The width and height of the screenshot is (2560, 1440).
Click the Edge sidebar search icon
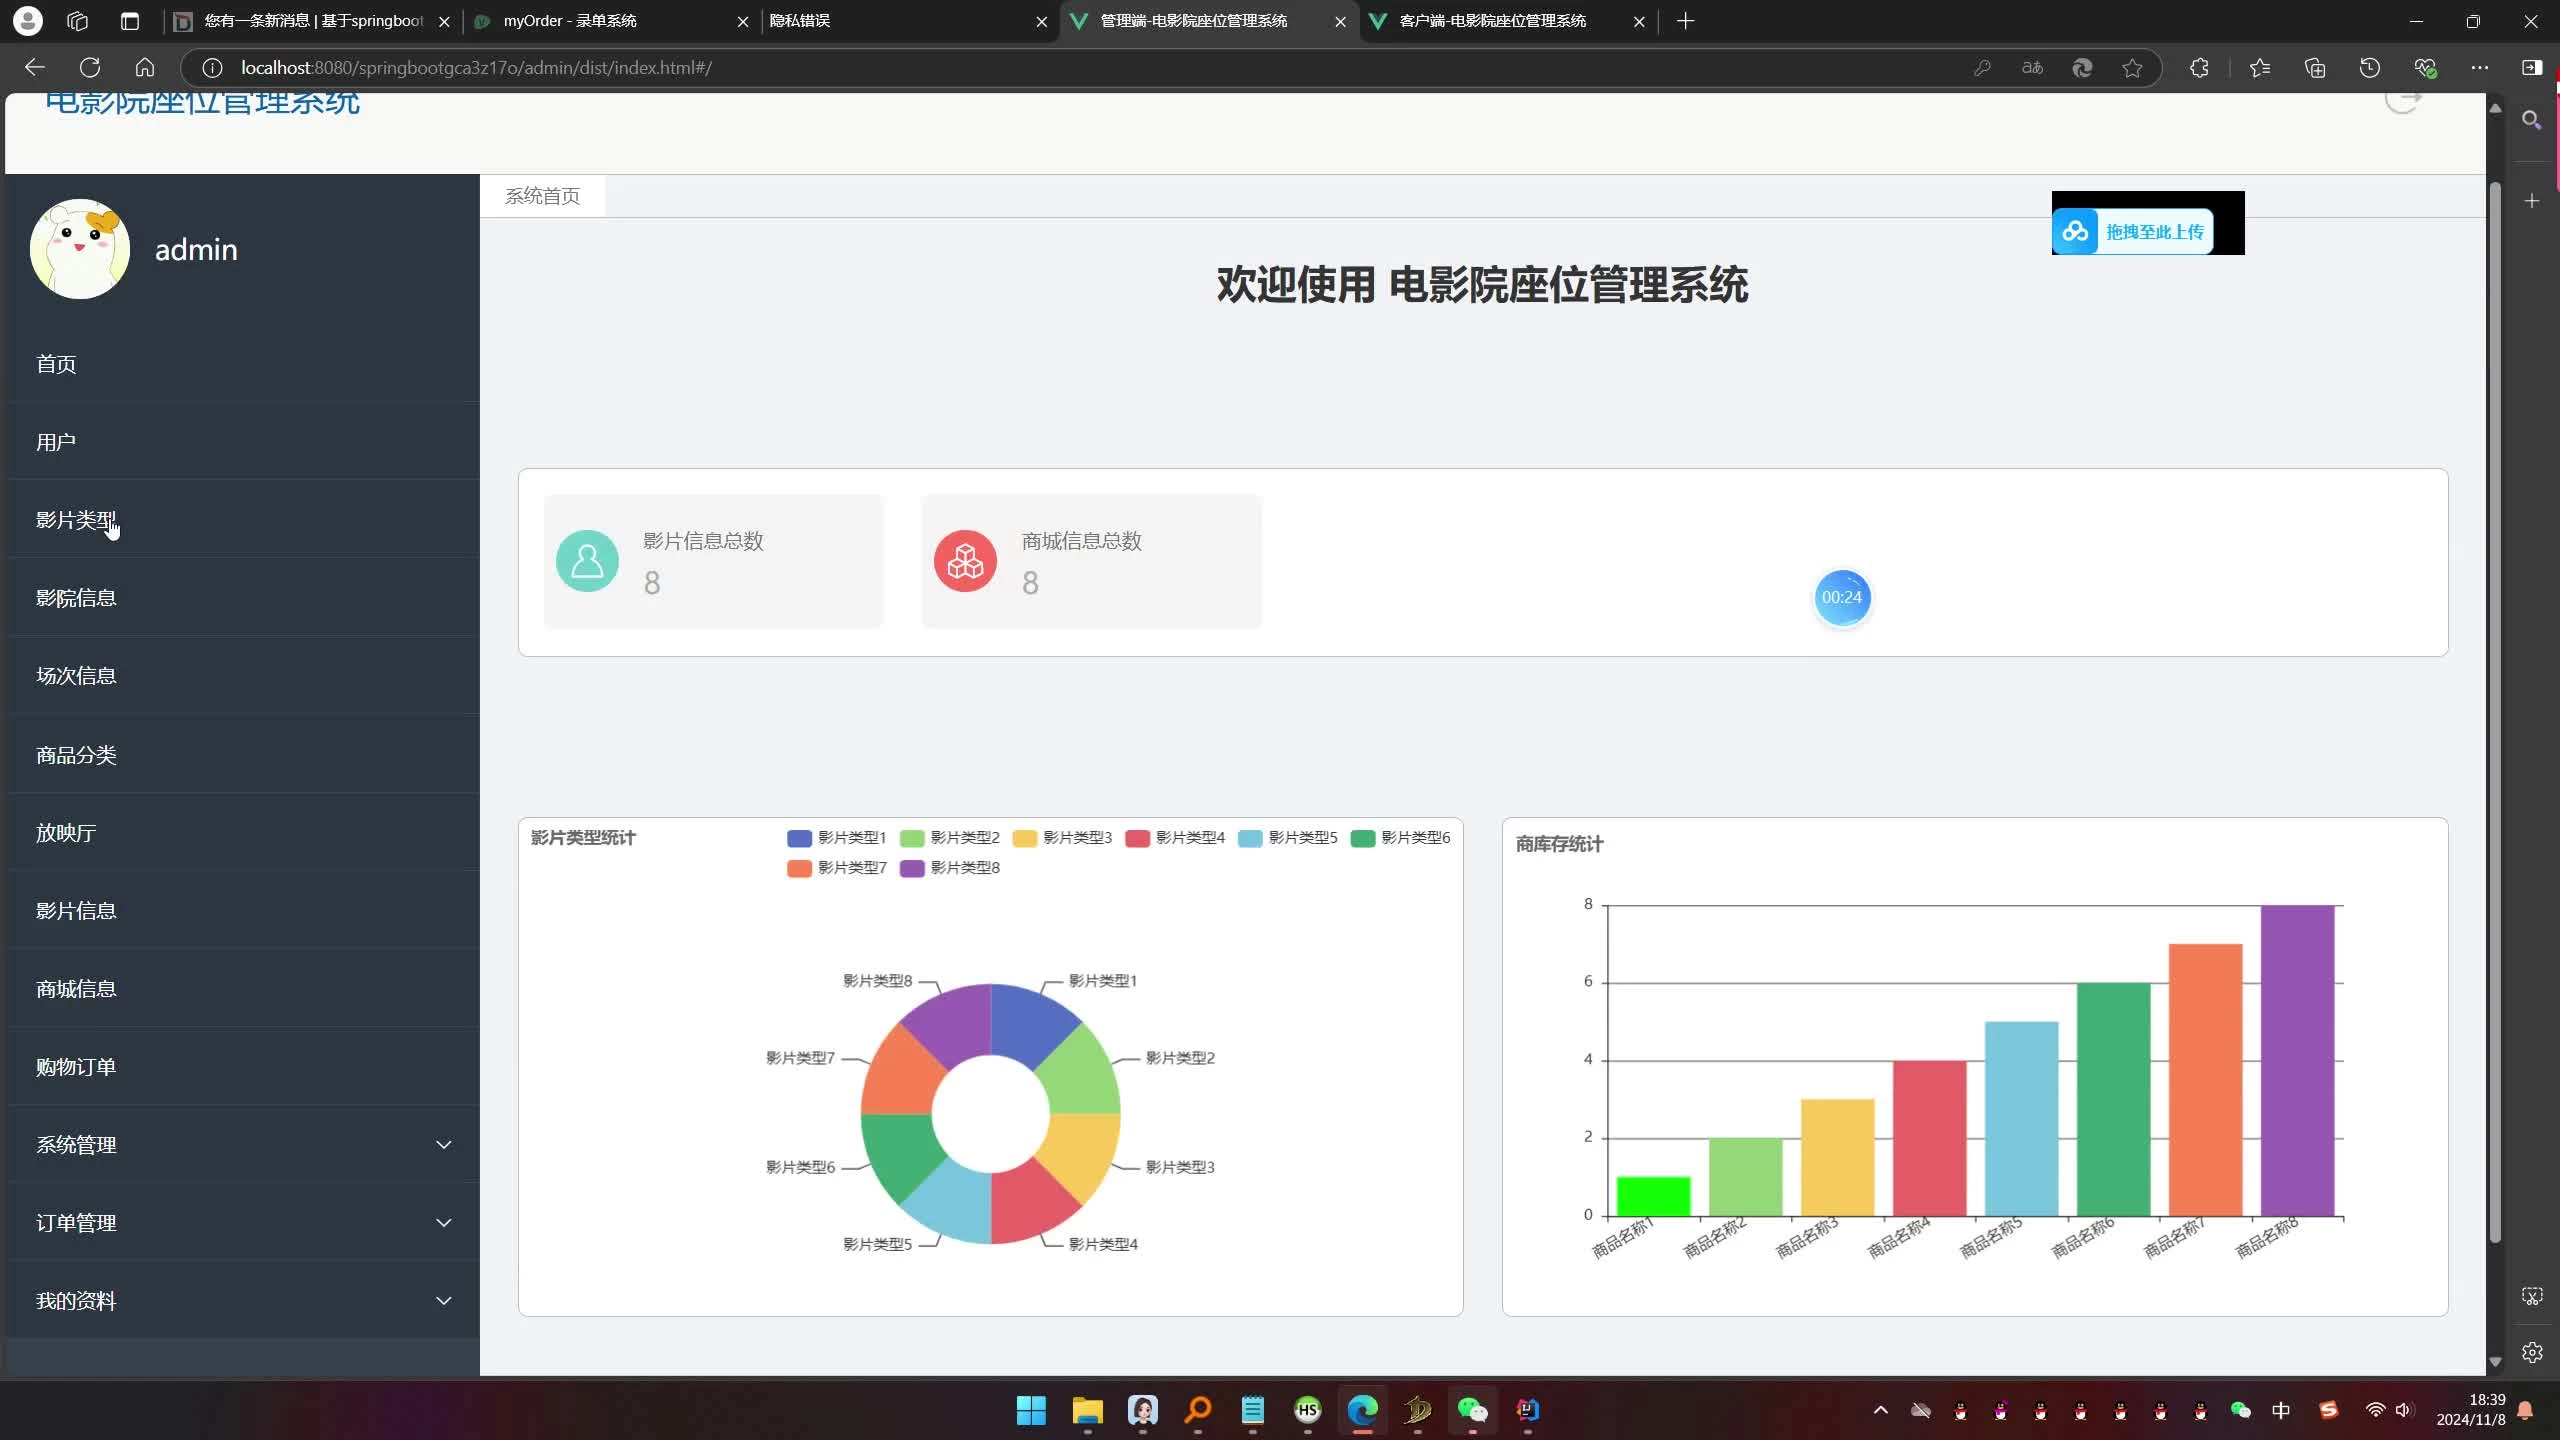tap(2531, 121)
